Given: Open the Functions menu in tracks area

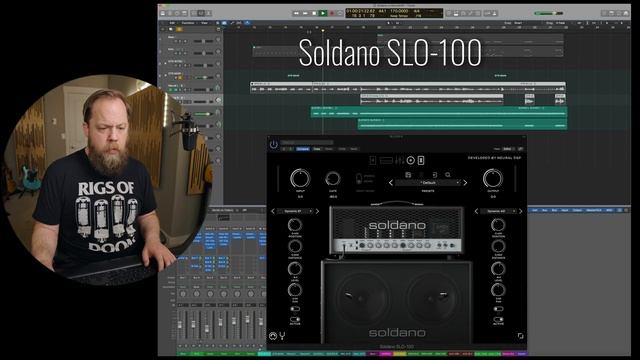Looking at the screenshot, I should [188, 23].
